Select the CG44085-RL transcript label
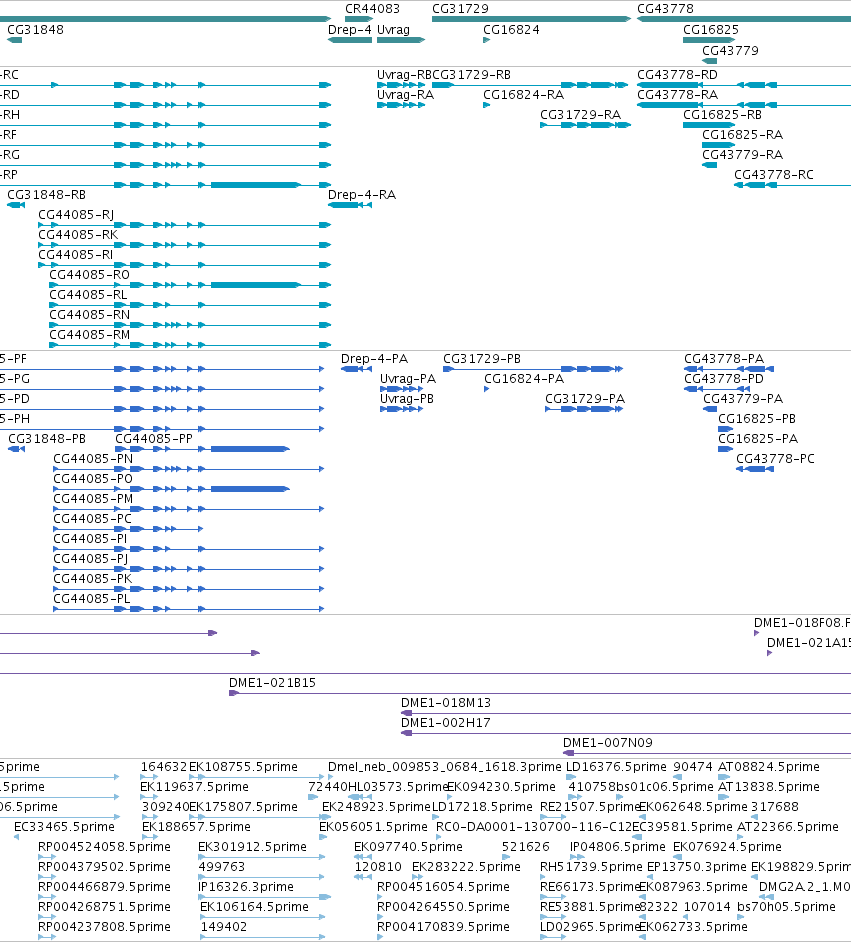The width and height of the screenshot is (851, 942). [88, 294]
